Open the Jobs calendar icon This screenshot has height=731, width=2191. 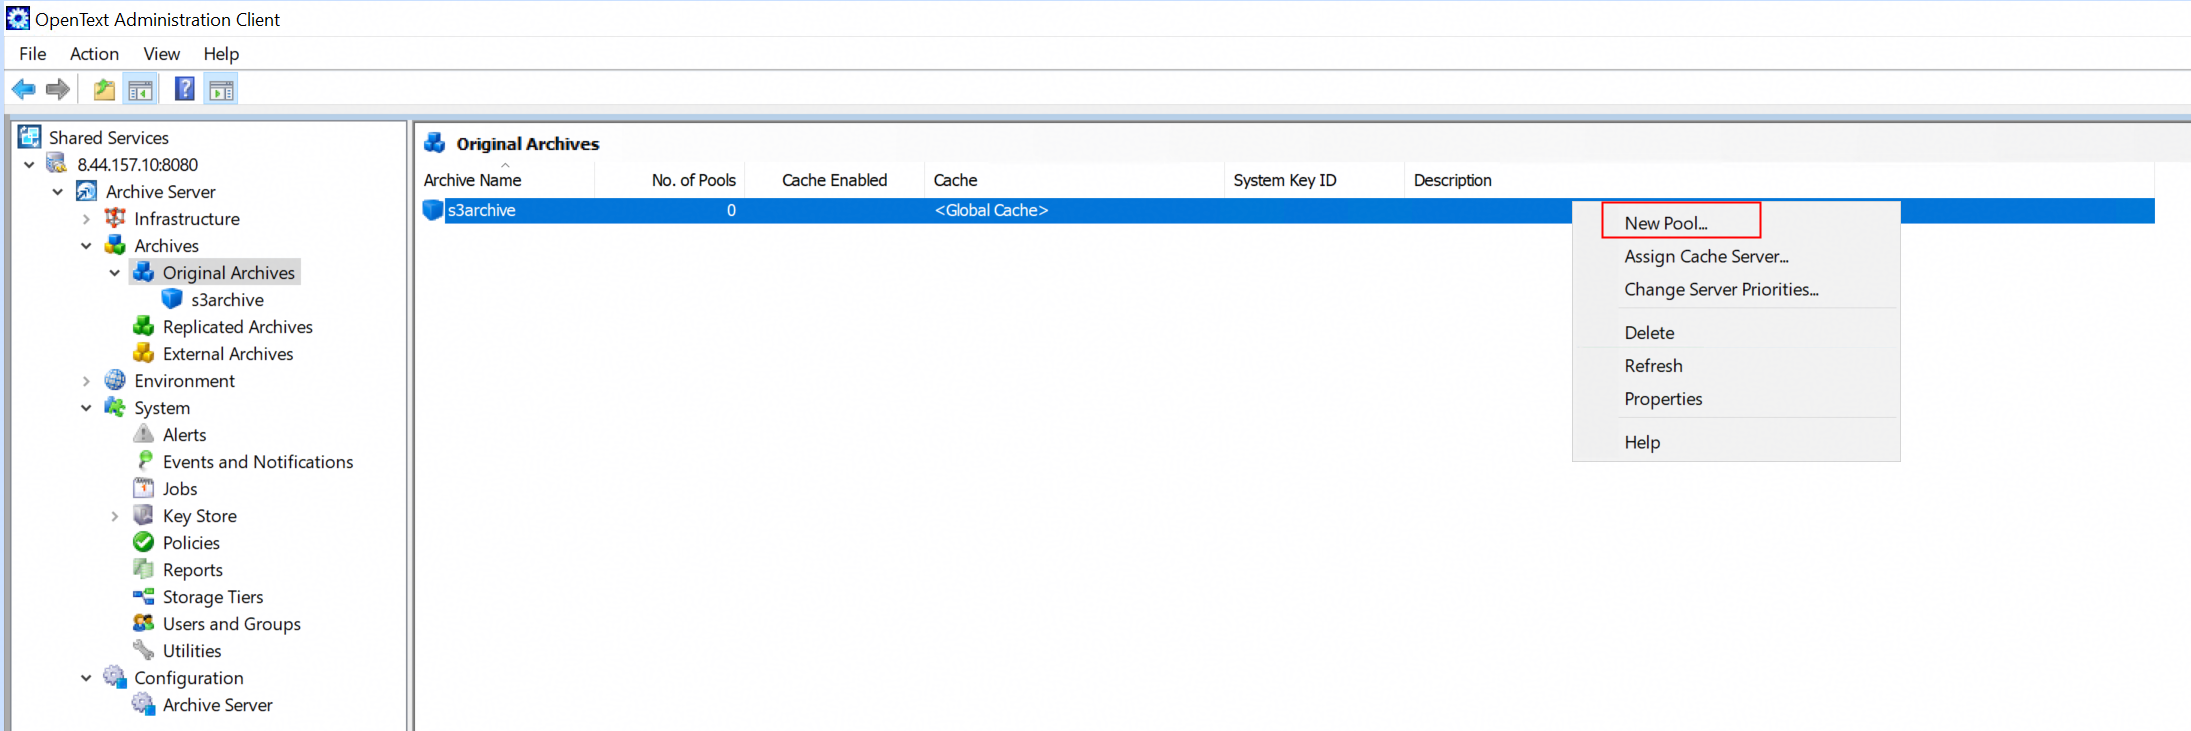point(144,488)
